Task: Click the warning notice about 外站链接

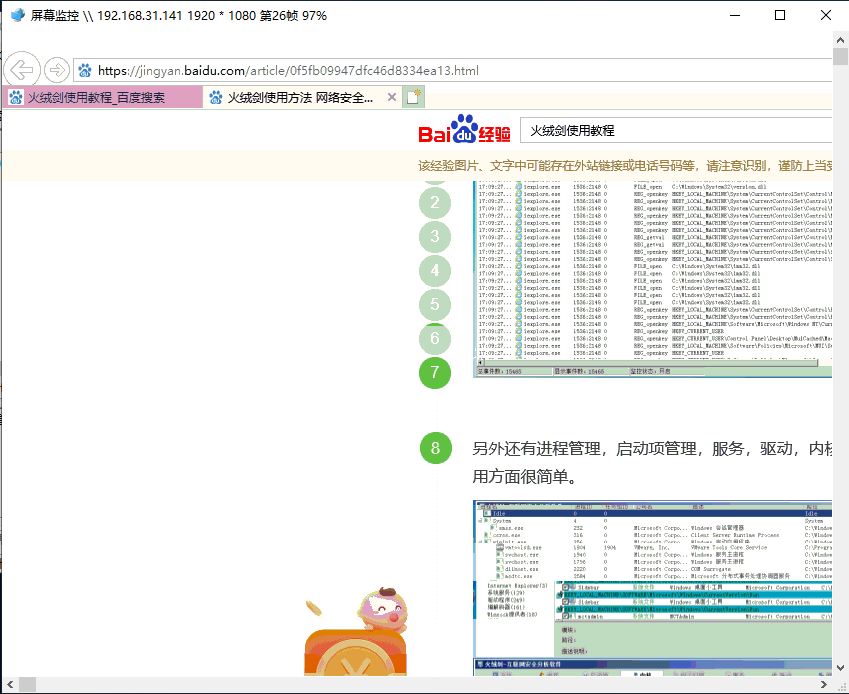Action: [x=625, y=166]
